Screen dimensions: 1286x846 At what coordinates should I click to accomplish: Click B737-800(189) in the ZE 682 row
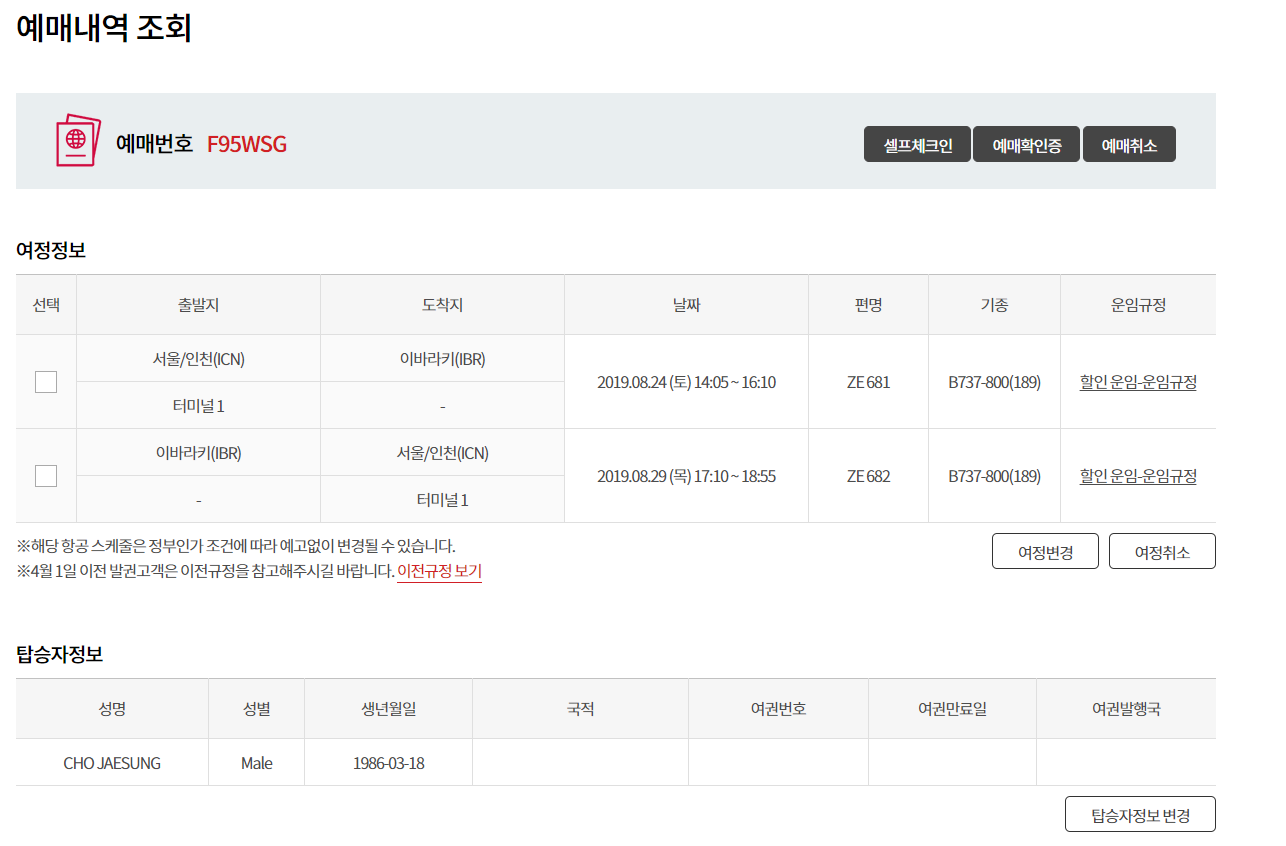(994, 476)
